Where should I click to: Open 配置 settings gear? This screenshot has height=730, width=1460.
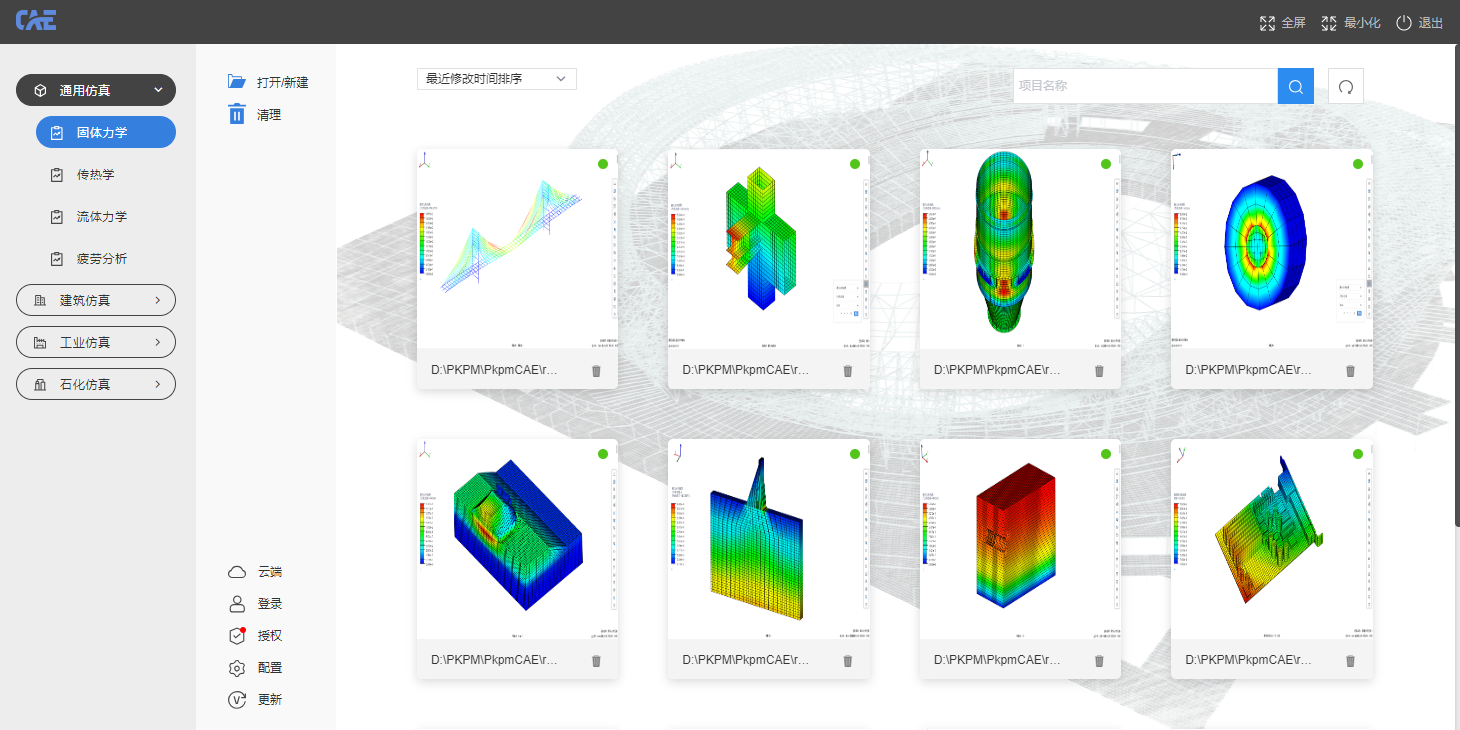tap(237, 668)
